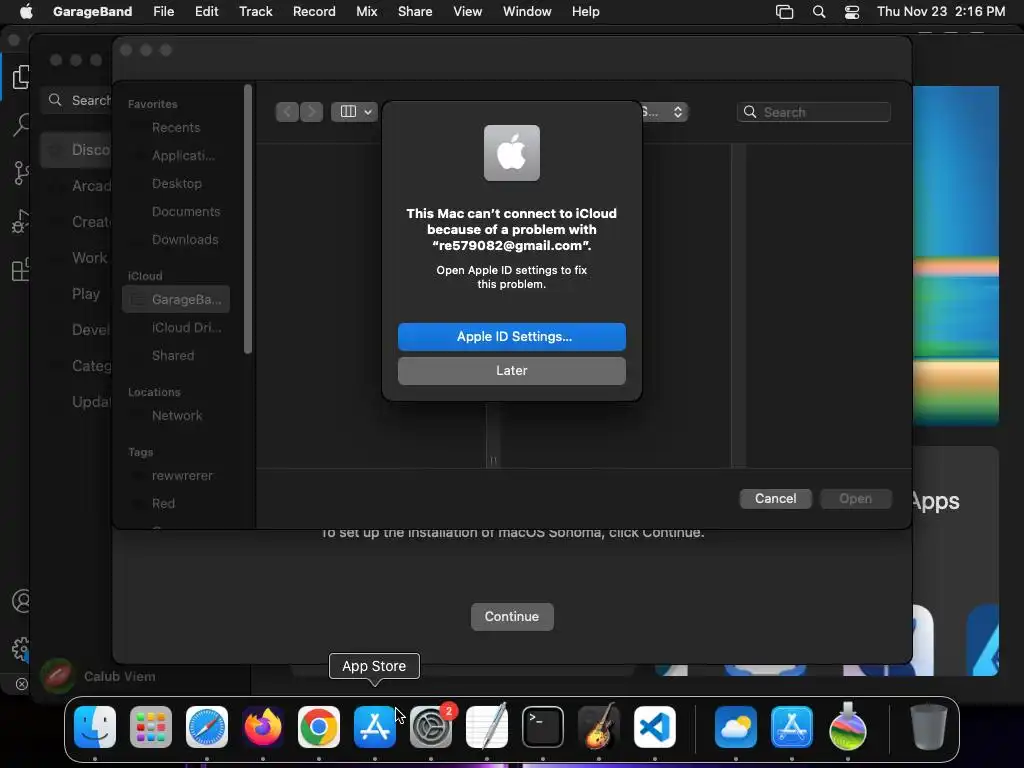1024x768 pixels.
Task: Open the Share menu
Action: (415, 12)
